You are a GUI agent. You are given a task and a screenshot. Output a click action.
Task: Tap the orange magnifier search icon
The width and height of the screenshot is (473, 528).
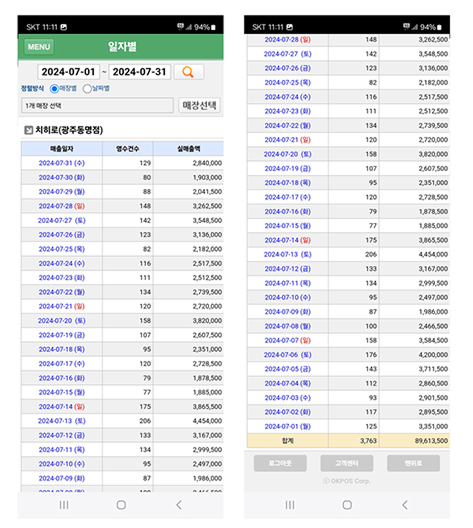coord(188,72)
